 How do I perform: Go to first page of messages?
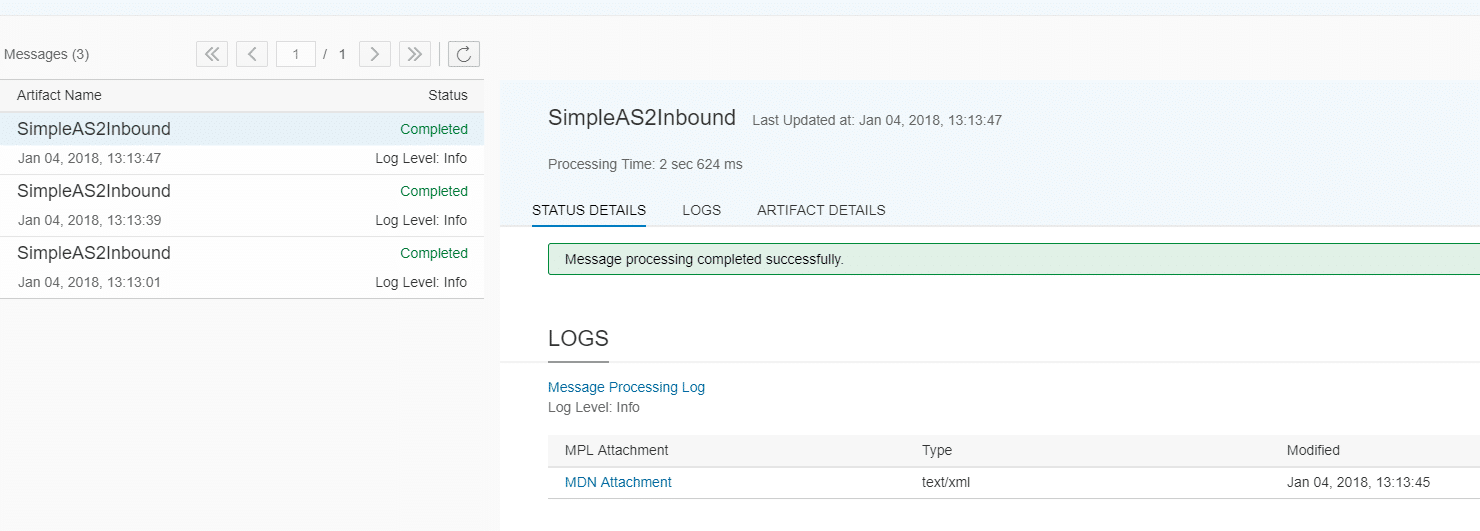(212, 54)
